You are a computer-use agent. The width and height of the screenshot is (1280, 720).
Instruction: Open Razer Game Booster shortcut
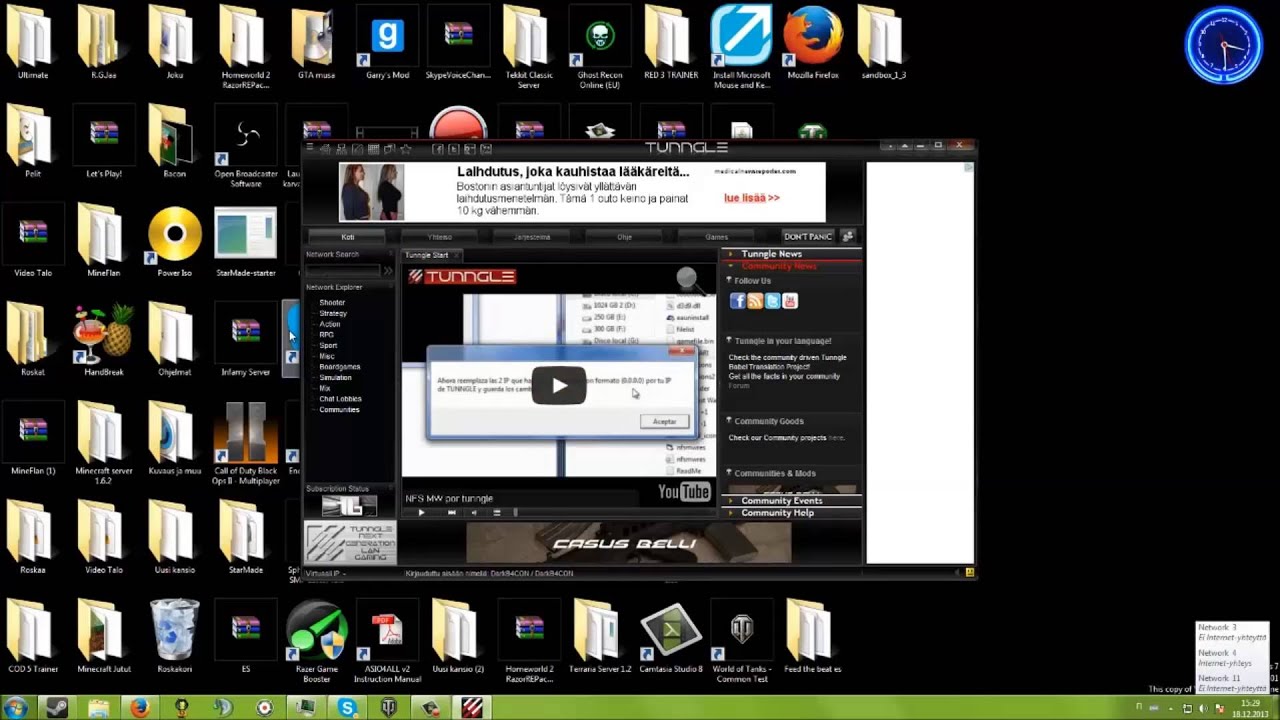(x=317, y=641)
